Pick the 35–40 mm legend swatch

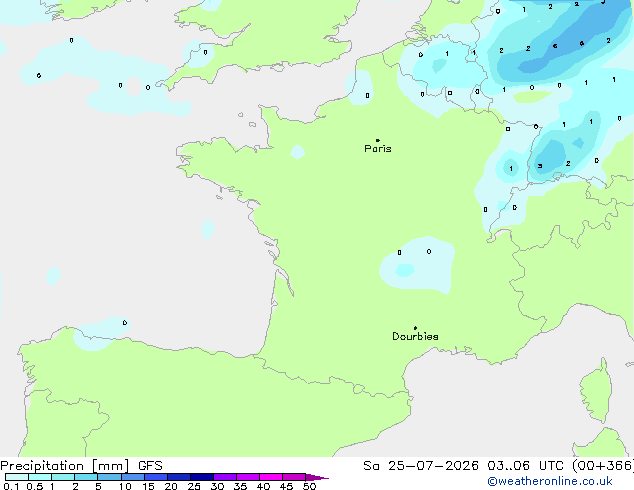pos(247,477)
